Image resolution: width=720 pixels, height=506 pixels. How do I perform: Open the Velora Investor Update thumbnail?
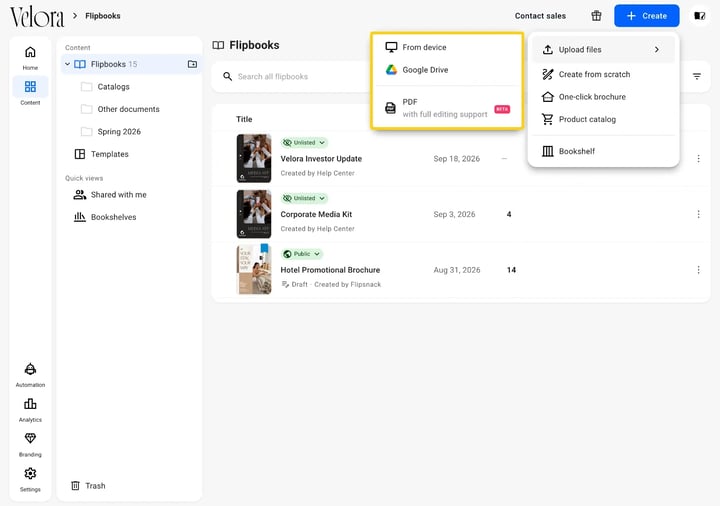point(254,158)
